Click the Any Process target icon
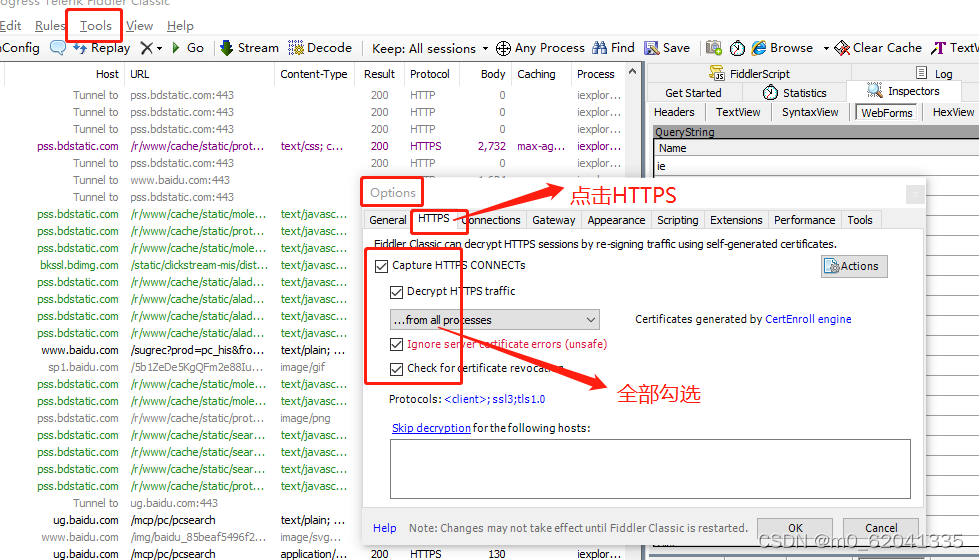 [503, 48]
